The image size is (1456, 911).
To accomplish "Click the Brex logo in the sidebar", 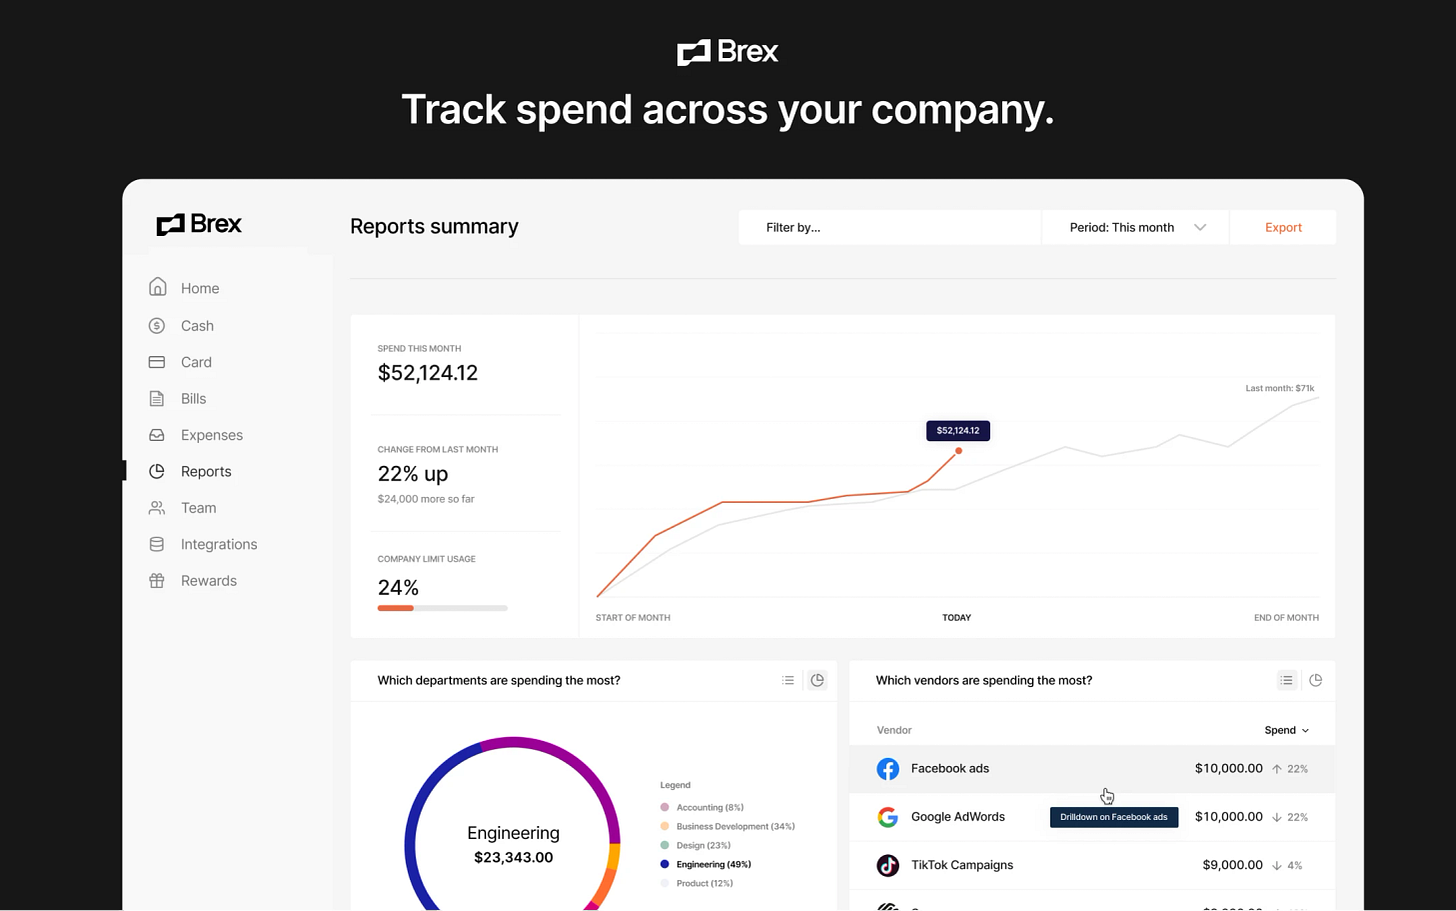I will point(198,224).
